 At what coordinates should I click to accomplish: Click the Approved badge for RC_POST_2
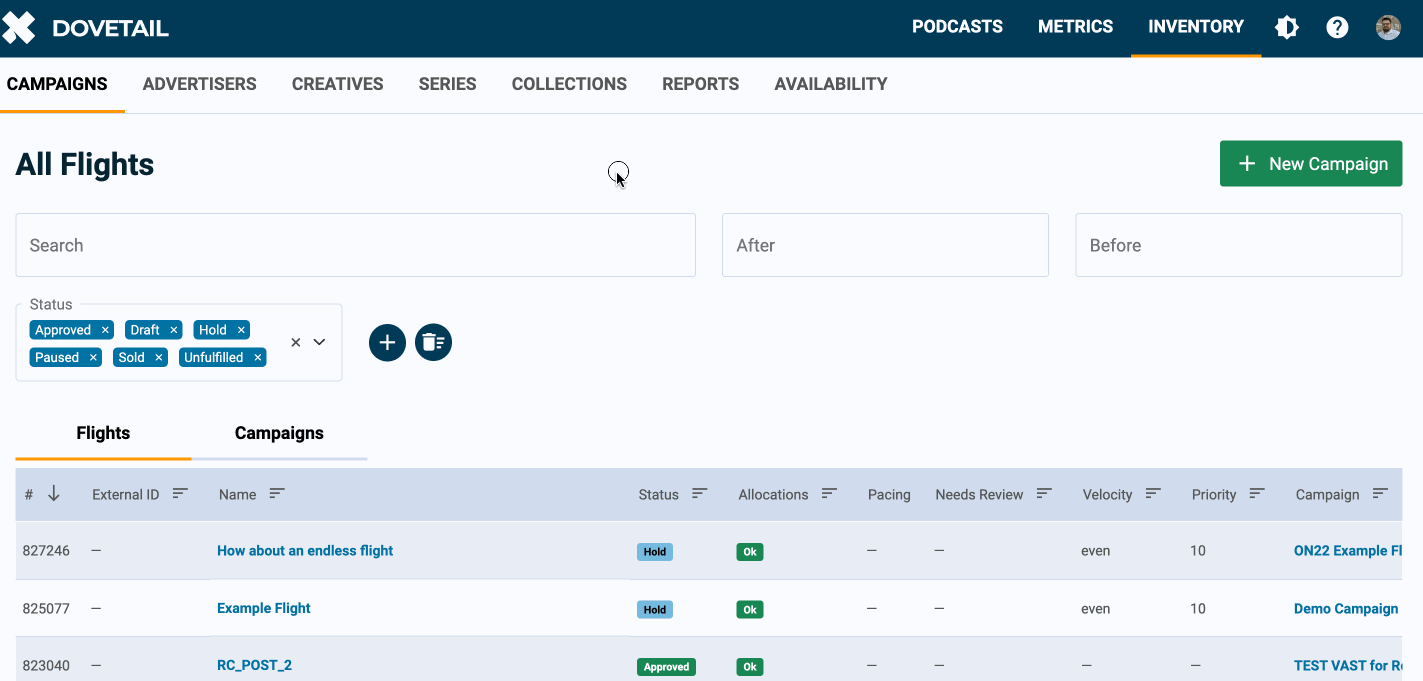coord(666,666)
